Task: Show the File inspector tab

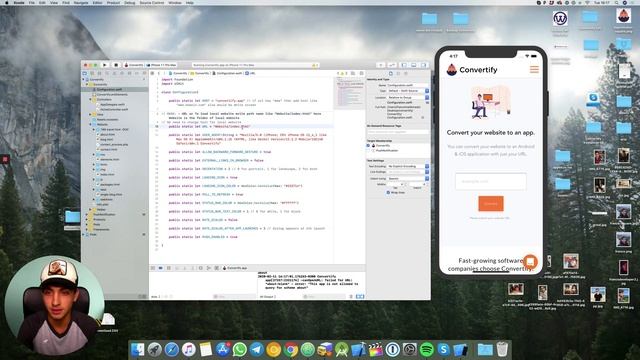Action: [391, 73]
